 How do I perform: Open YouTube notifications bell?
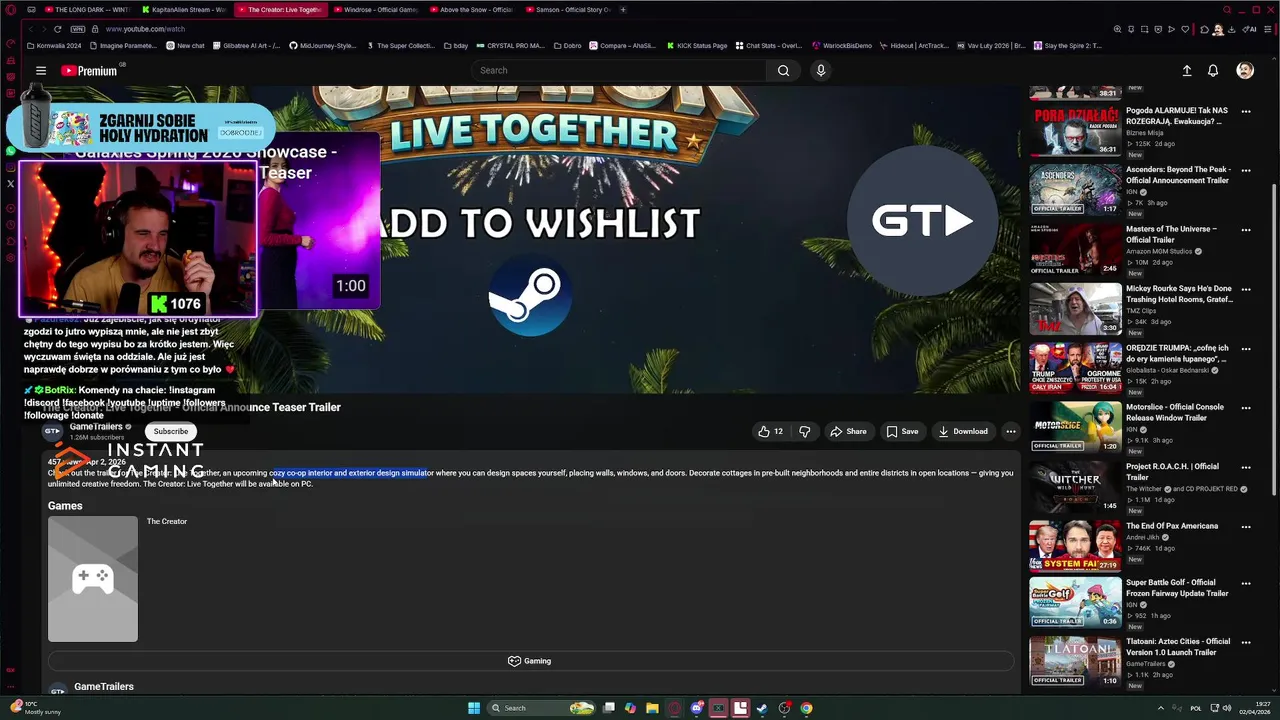[x=1213, y=71]
